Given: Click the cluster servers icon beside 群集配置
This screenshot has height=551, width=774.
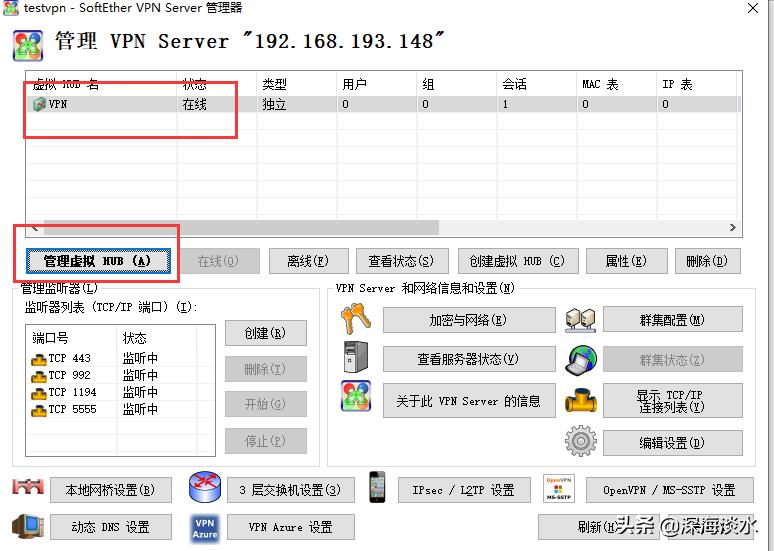Looking at the screenshot, I should pyautogui.click(x=580, y=320).
